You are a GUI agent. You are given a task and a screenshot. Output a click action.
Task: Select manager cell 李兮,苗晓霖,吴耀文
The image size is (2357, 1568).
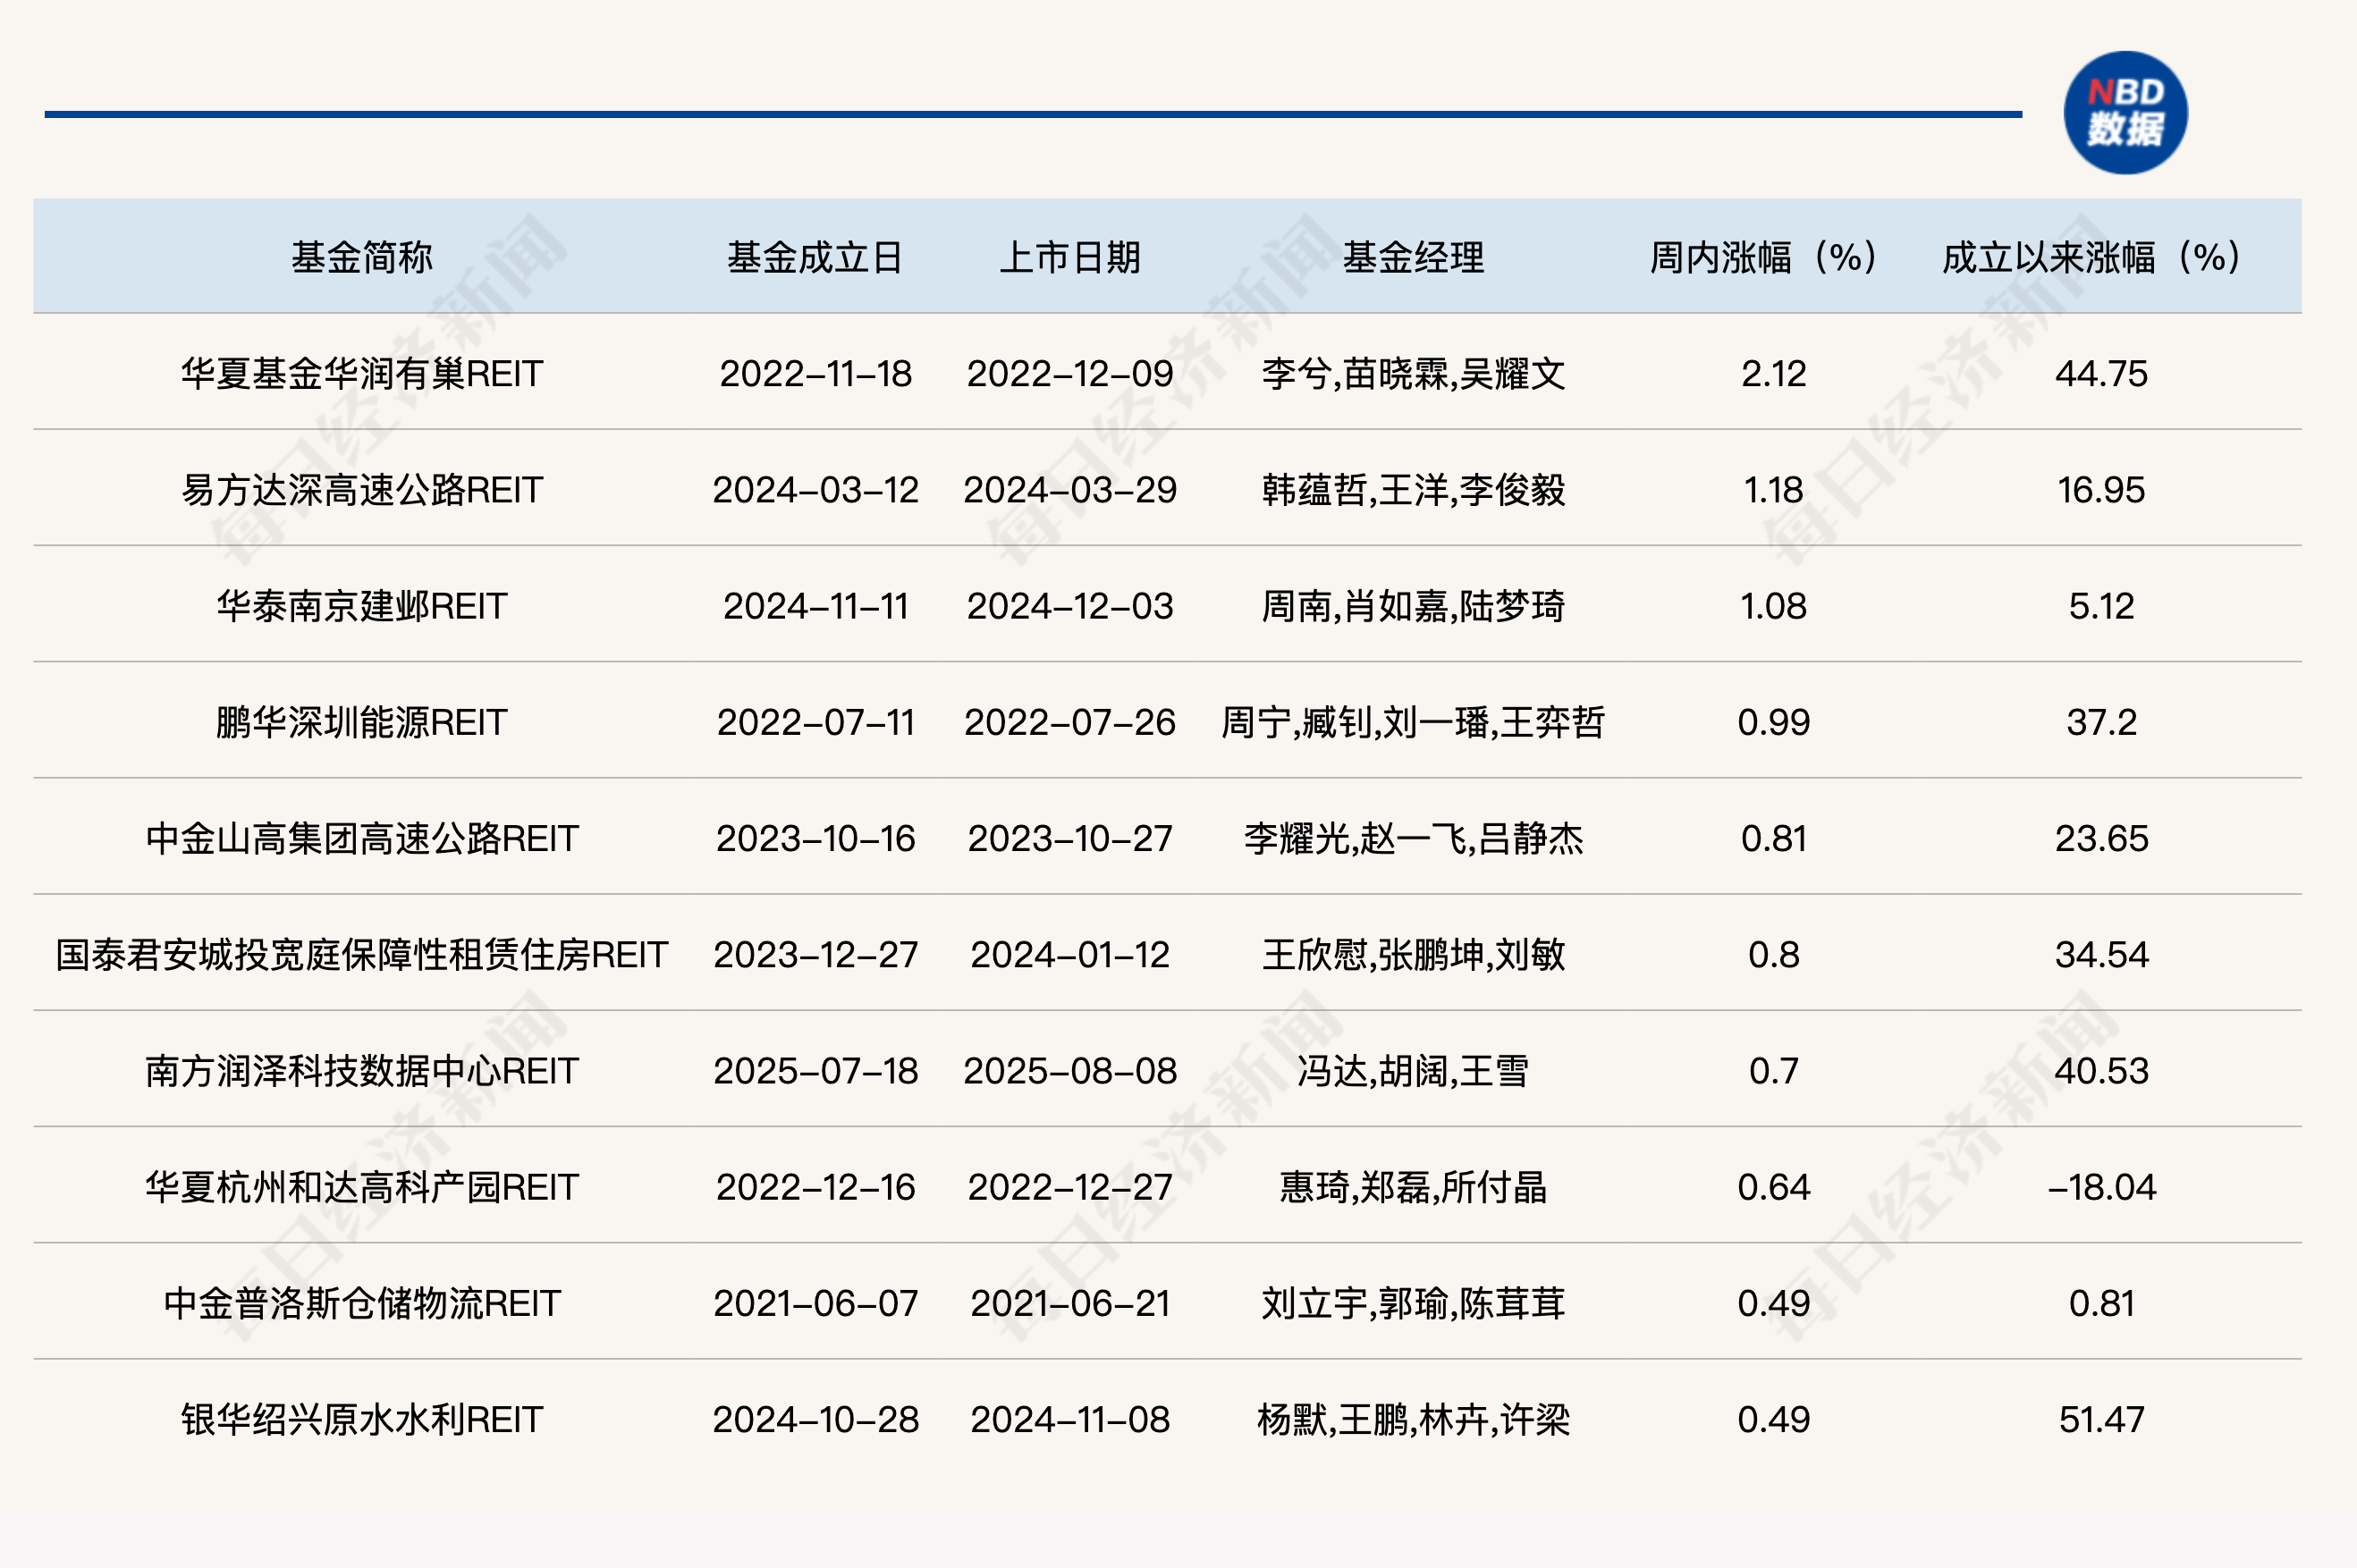(1412, 374)
